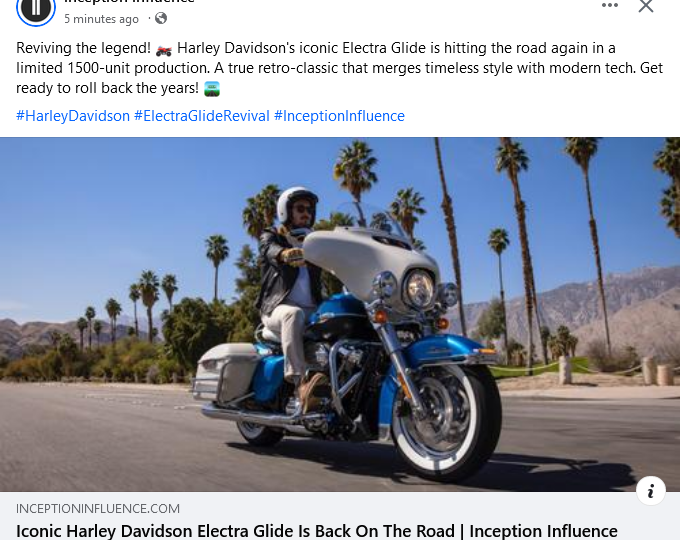Open the Iconic Harley Davidson Electra Glide headline
This screenshot has width=680, height=540.
click(317, 531)
